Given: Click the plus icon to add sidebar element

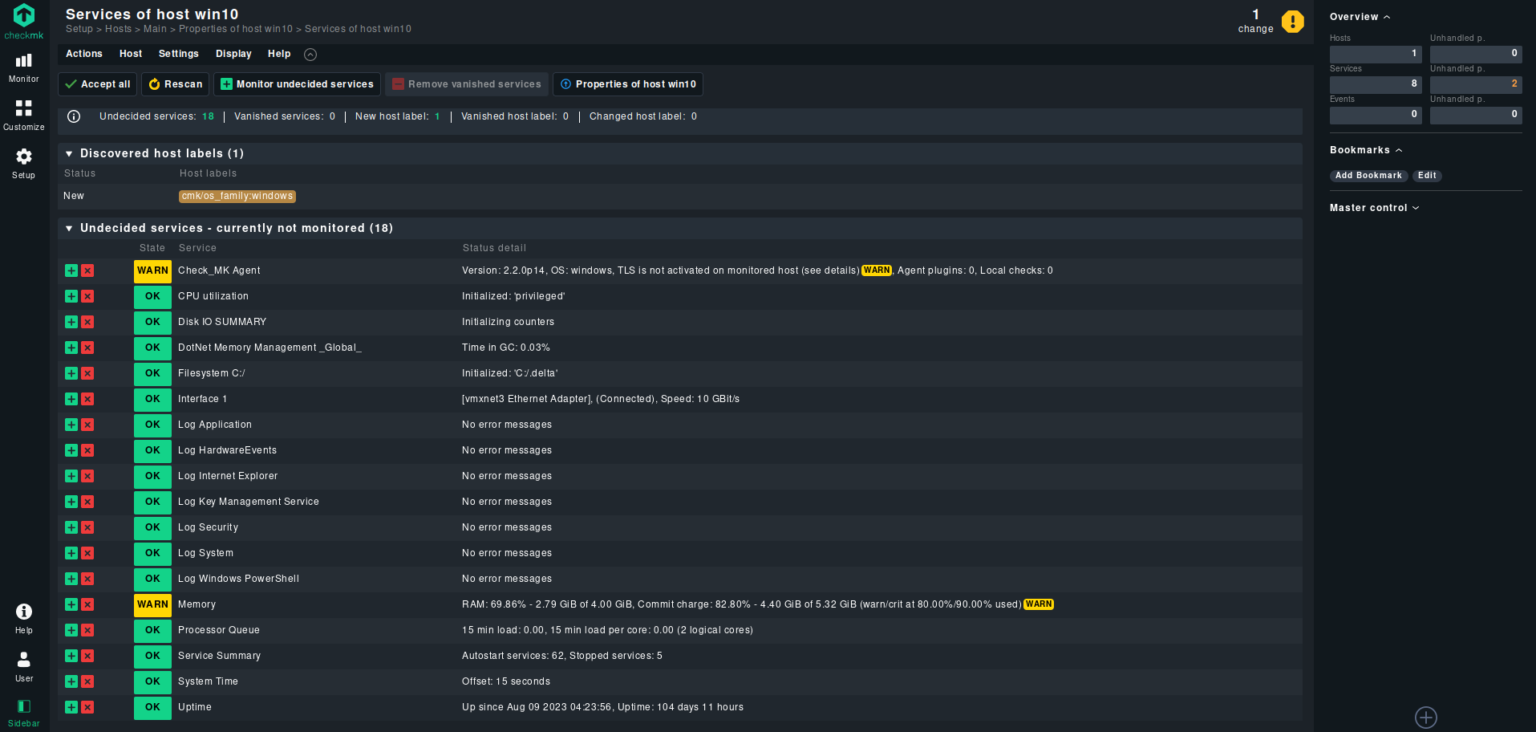Looking at the screenshot, I should [x=1425, y=717].
